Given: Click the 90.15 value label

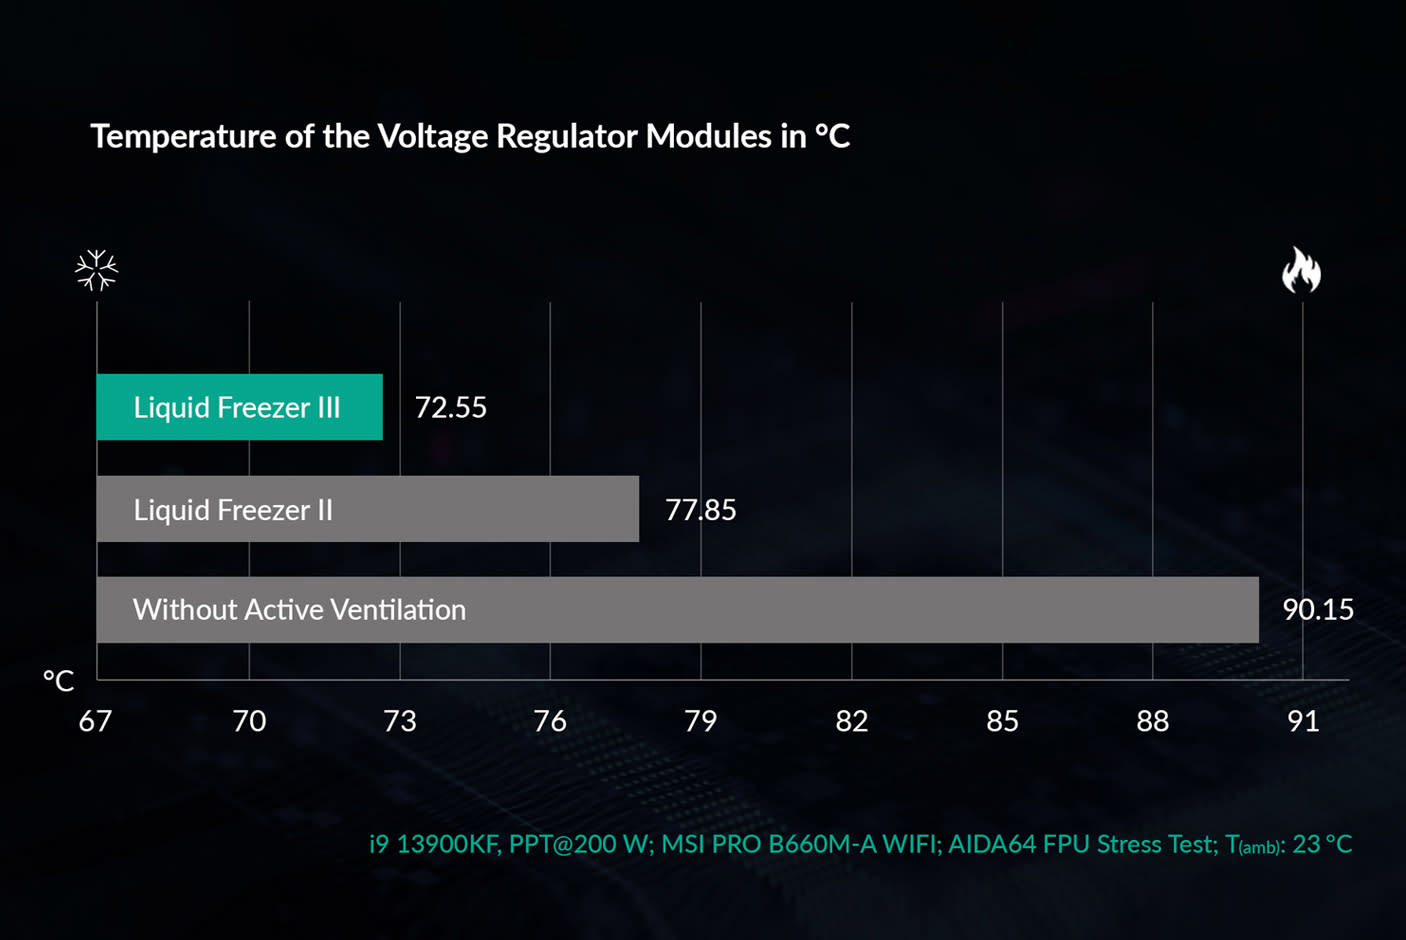Looking at the screenshot, I should point(1317,609).
